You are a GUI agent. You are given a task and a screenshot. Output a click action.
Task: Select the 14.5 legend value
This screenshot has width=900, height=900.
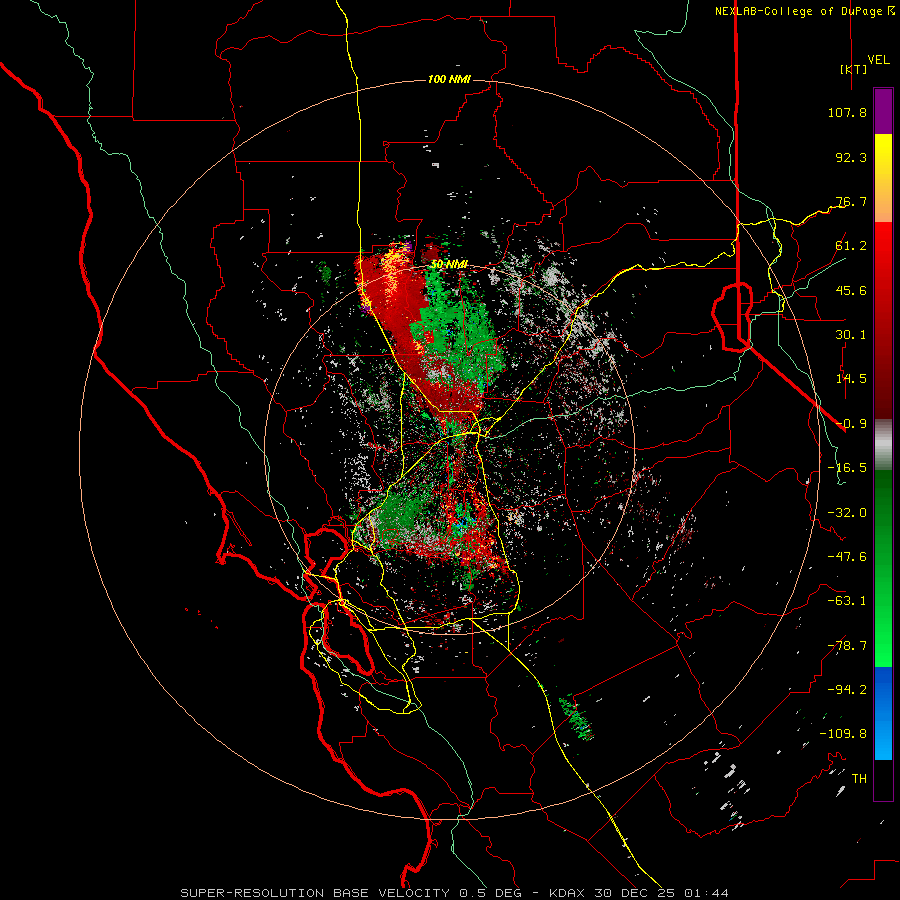pos(851,379)
